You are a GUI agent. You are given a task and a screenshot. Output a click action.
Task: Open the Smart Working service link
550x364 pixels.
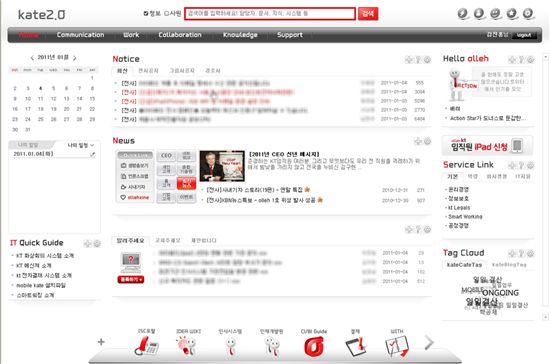[465, 217]
